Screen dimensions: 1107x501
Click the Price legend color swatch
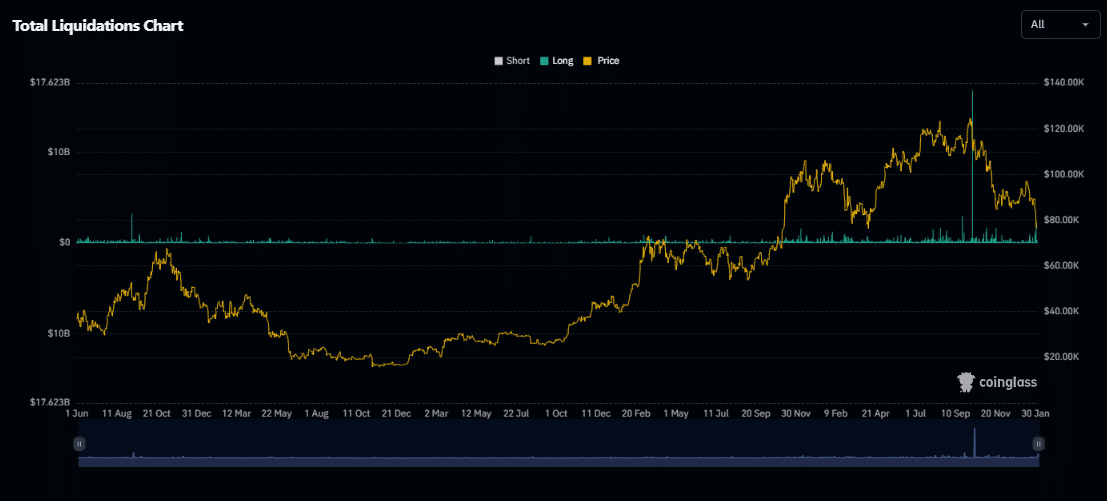(x=588, y=61)
